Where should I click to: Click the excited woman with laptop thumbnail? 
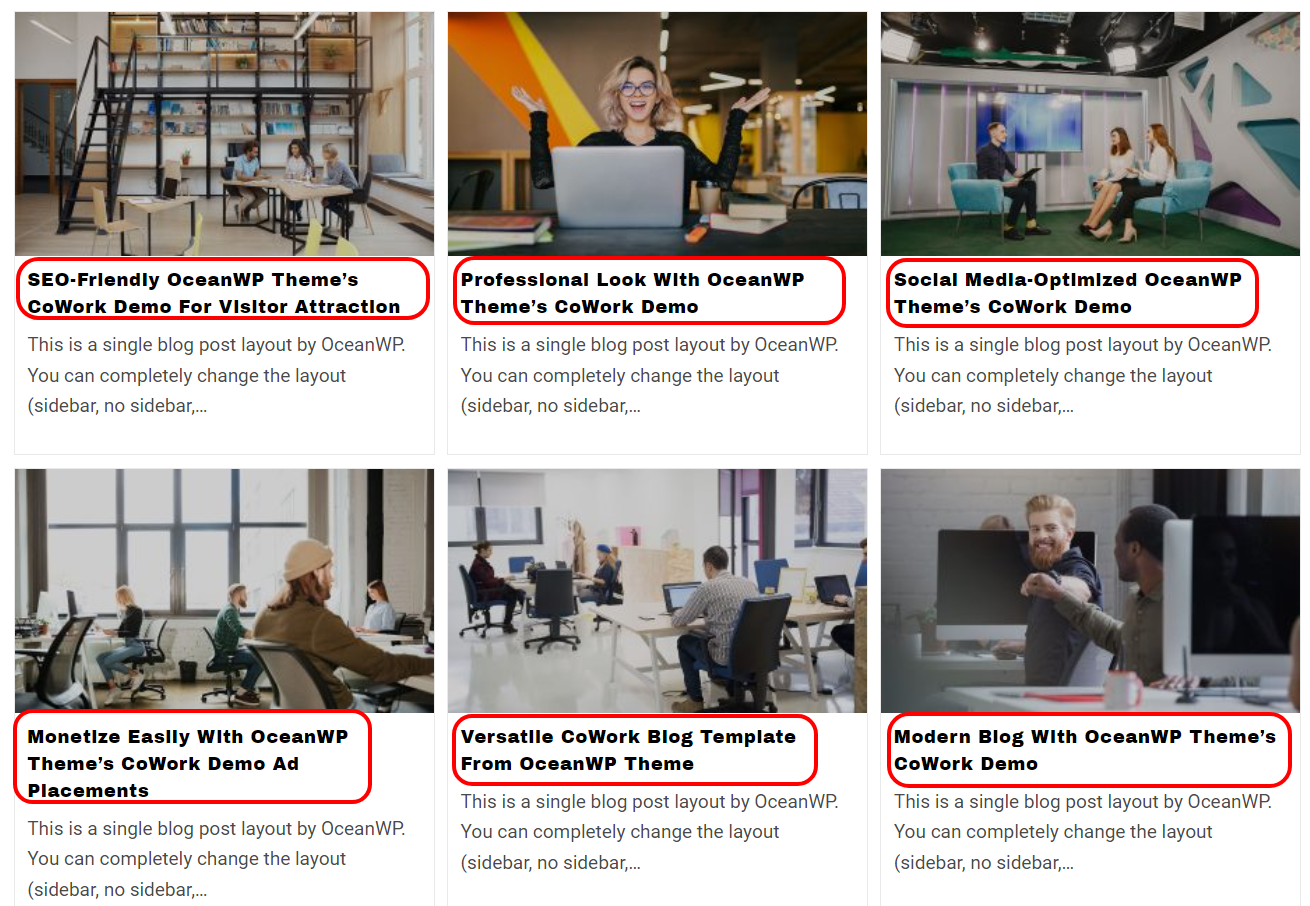[657, 134]
